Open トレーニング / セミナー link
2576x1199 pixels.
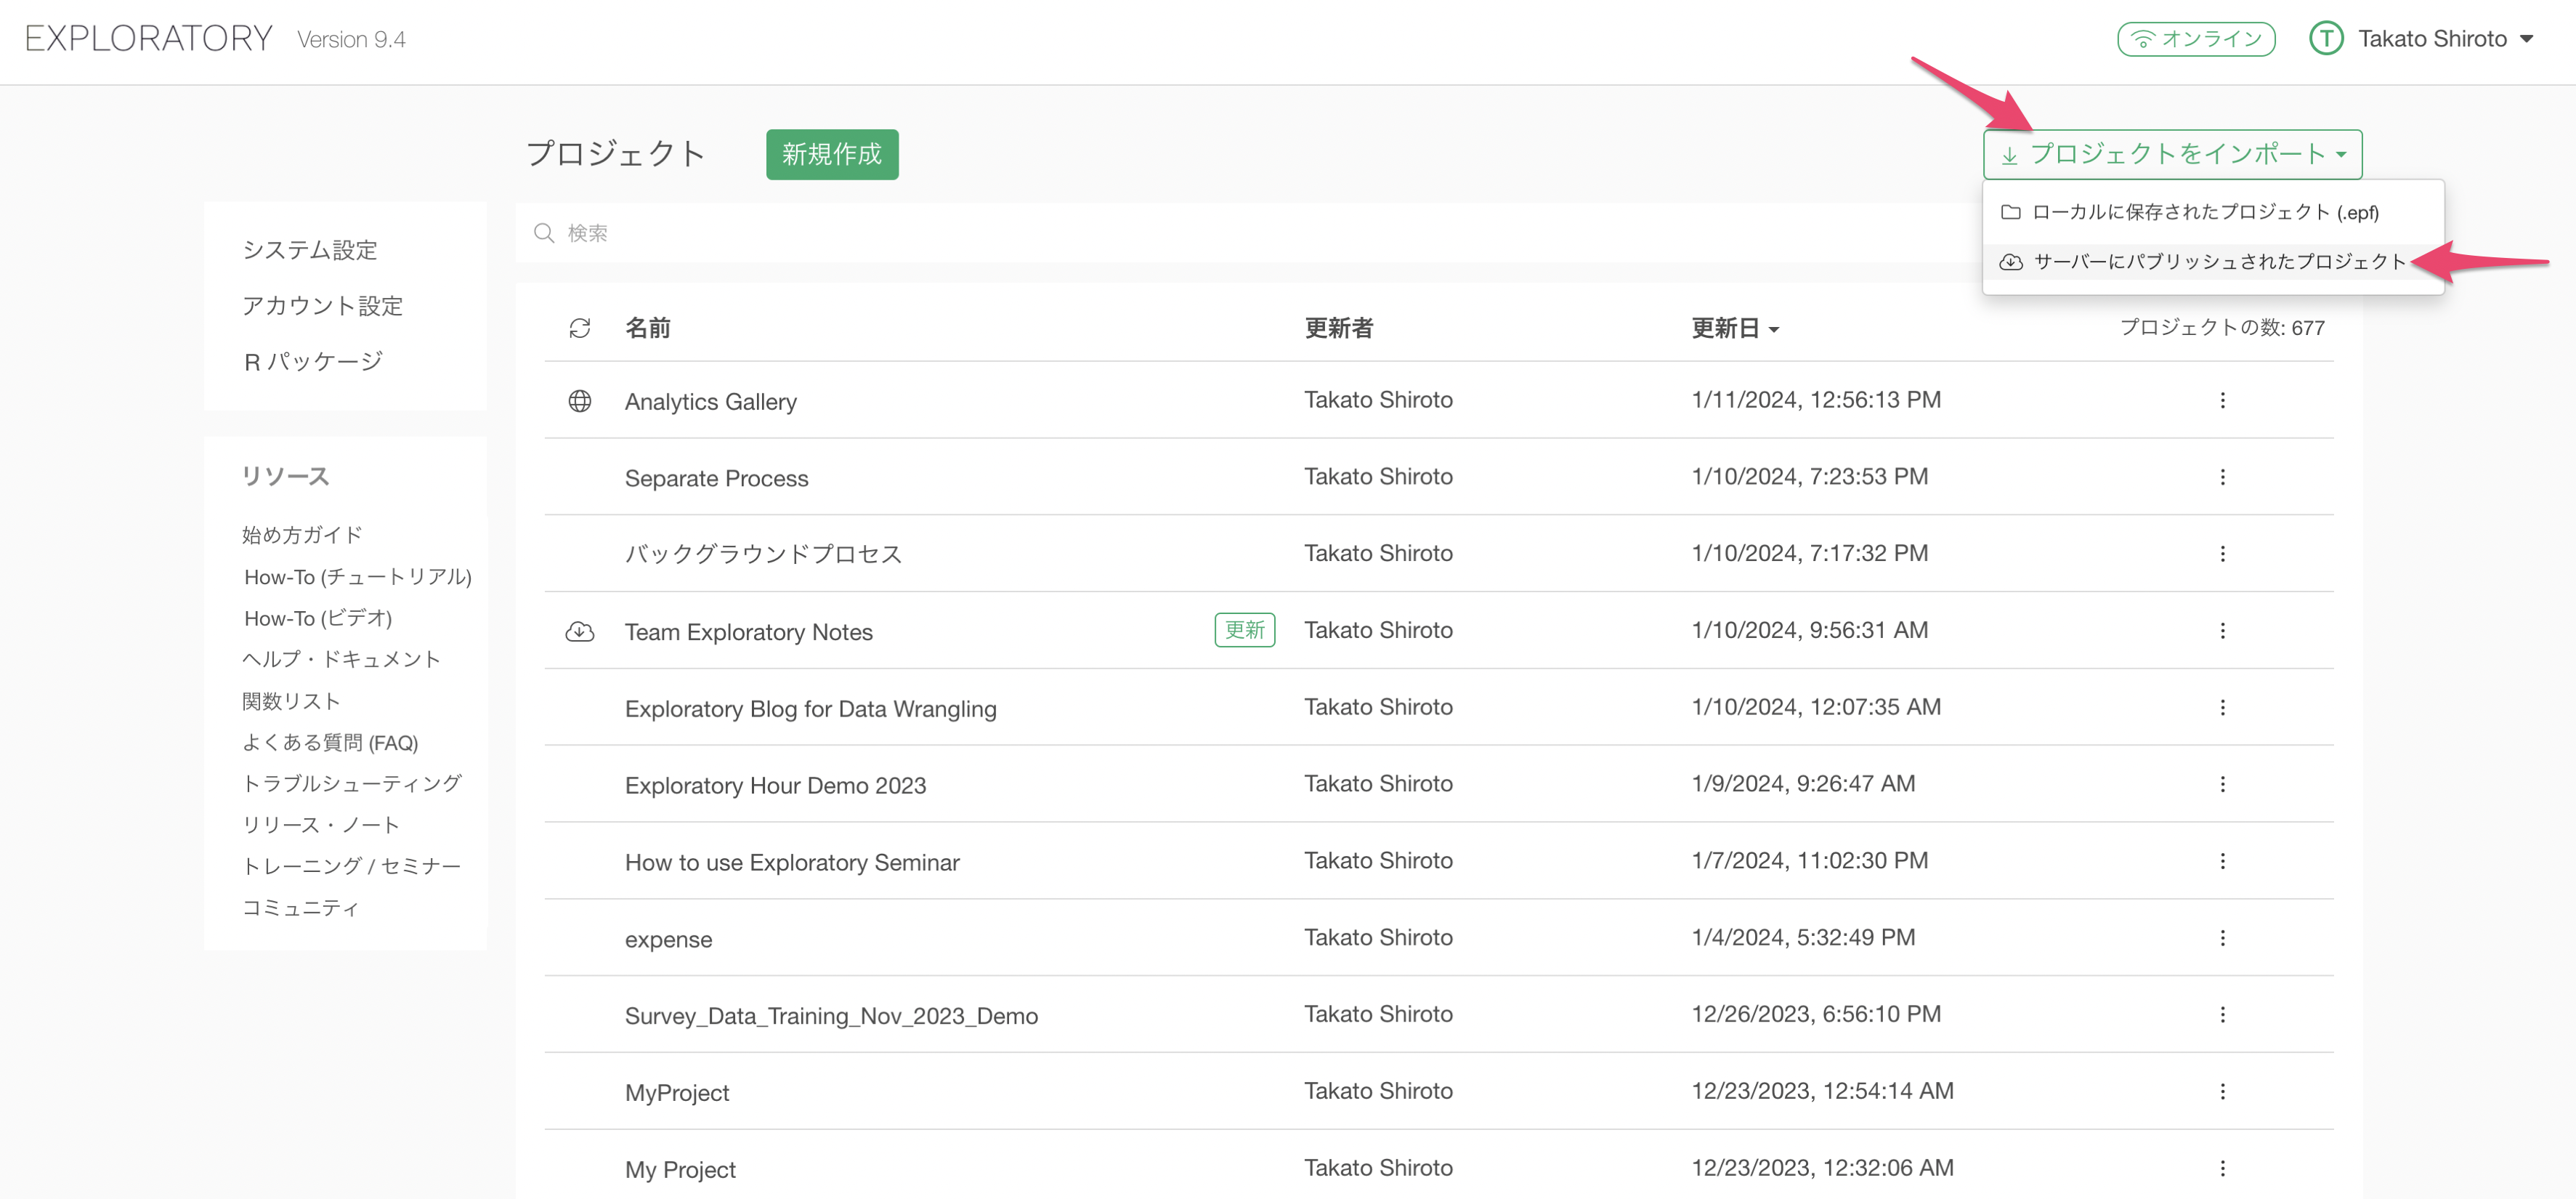point(352,866)
